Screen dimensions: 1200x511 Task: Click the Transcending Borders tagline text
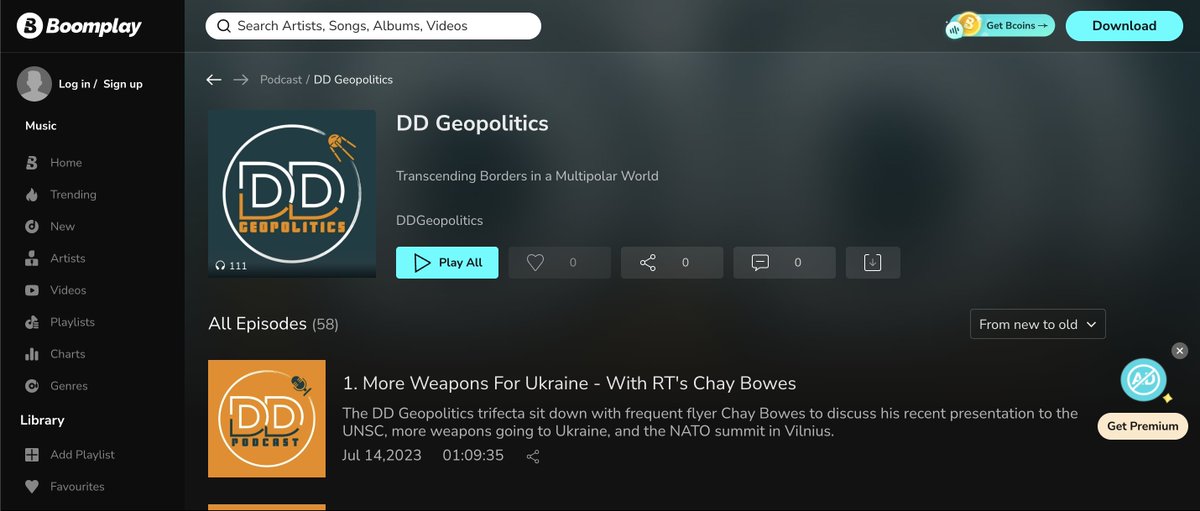click(x=527, y=176)
